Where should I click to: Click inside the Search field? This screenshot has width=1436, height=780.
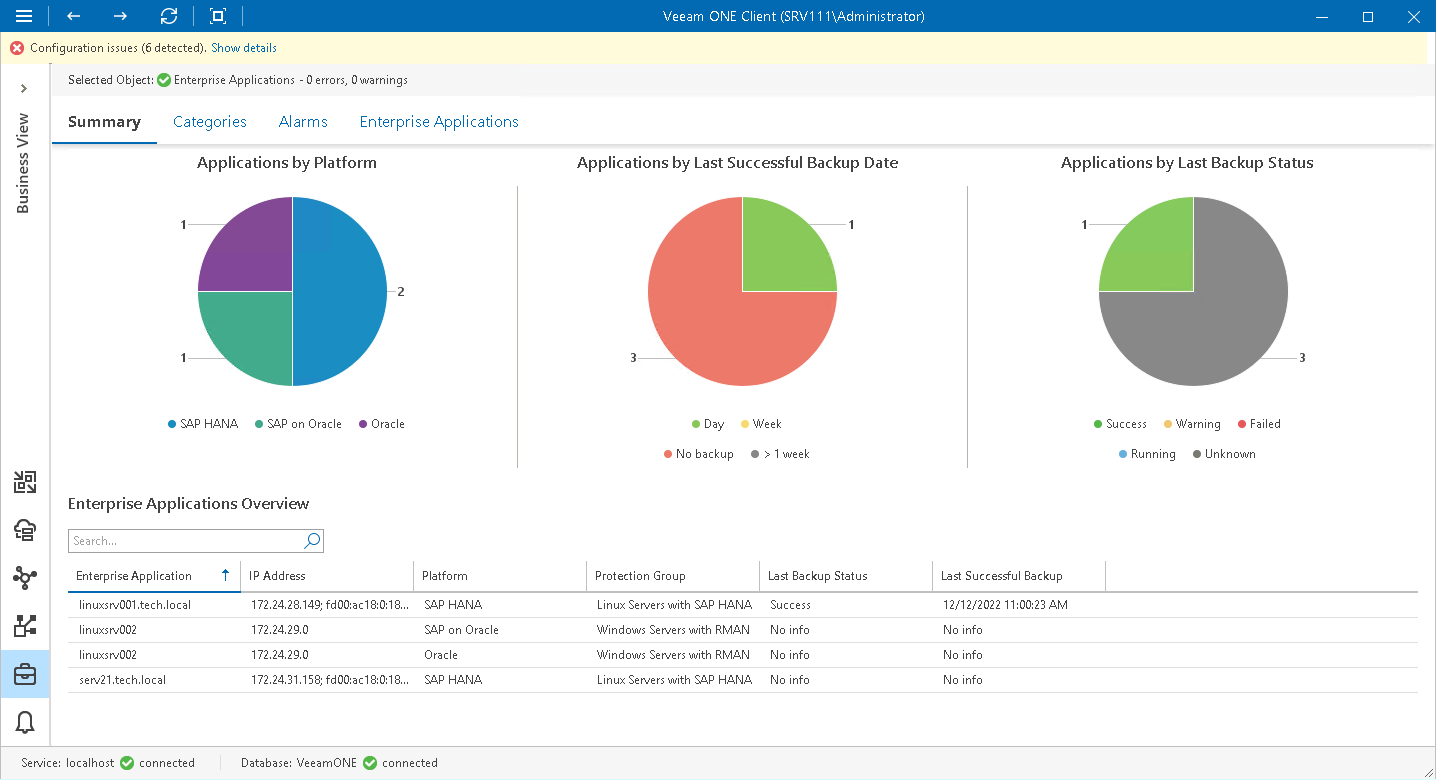point(180,540)
